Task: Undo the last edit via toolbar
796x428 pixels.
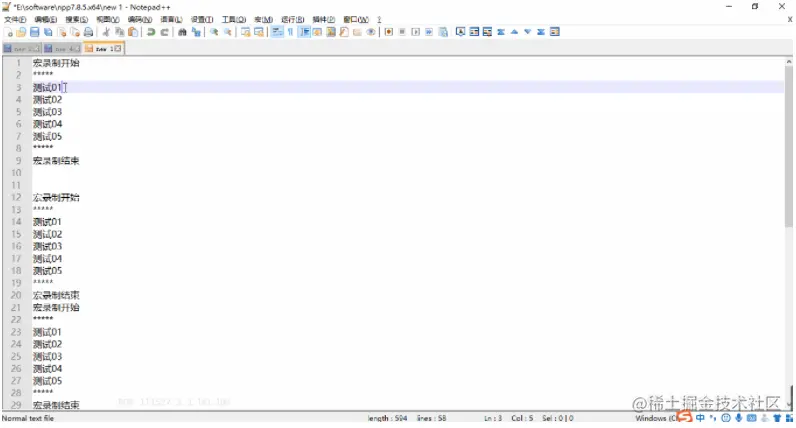Action: click(151, 32)
